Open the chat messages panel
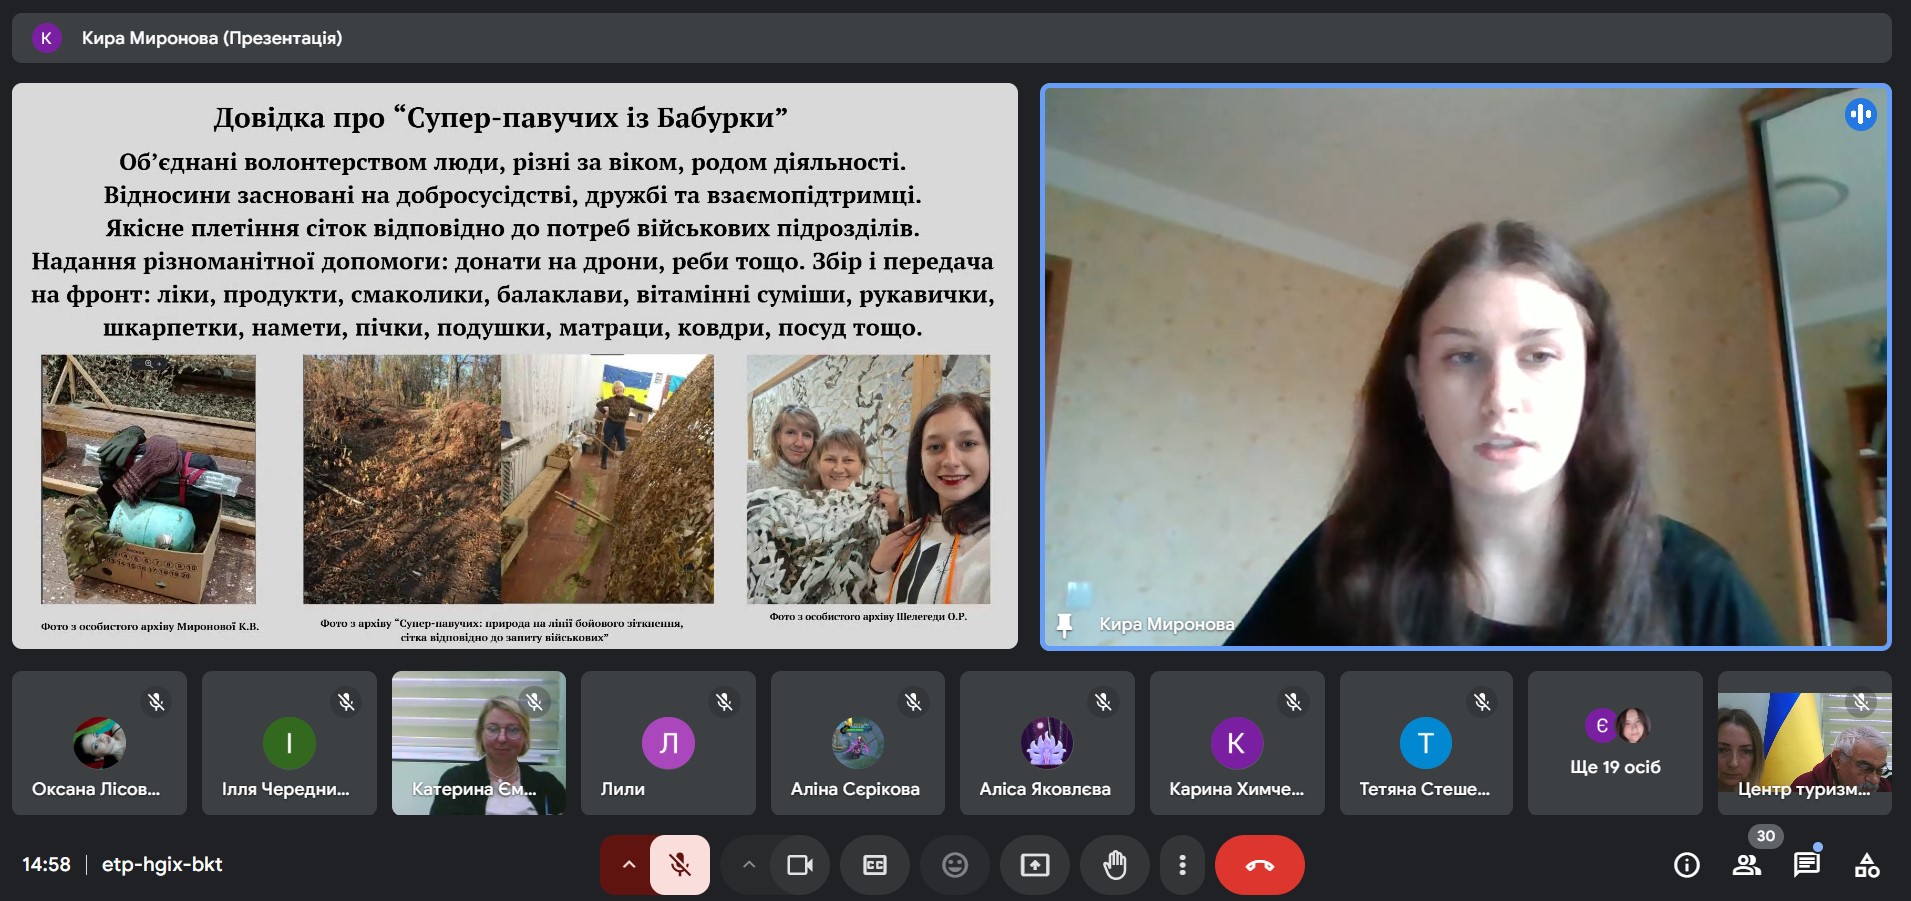Screen dimensions: 1911x901 click(x=1806, y=865)
